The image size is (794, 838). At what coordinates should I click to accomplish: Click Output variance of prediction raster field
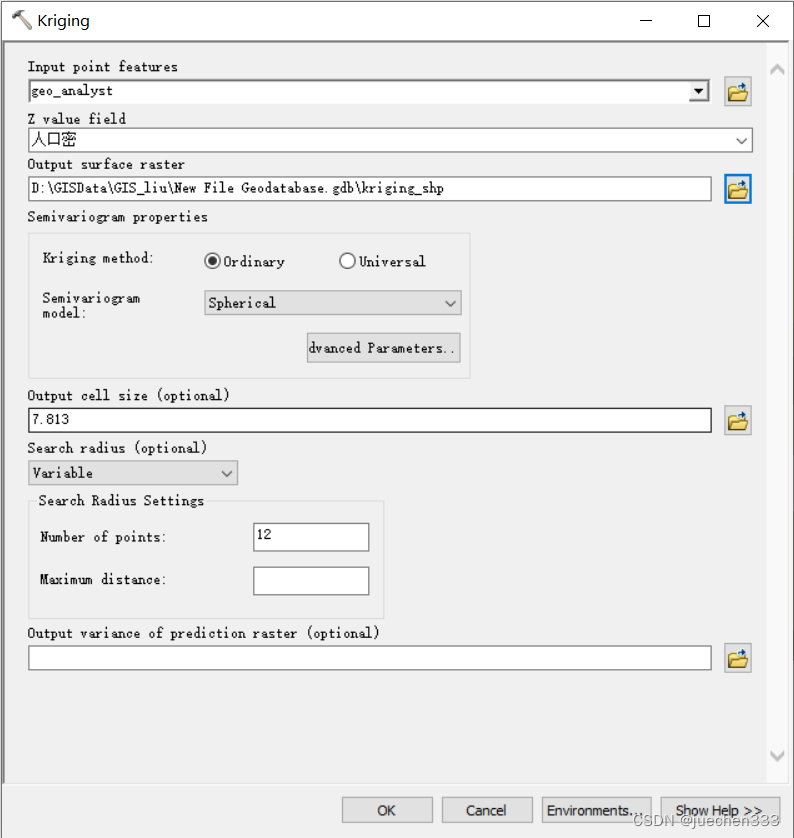coord(370,657)
